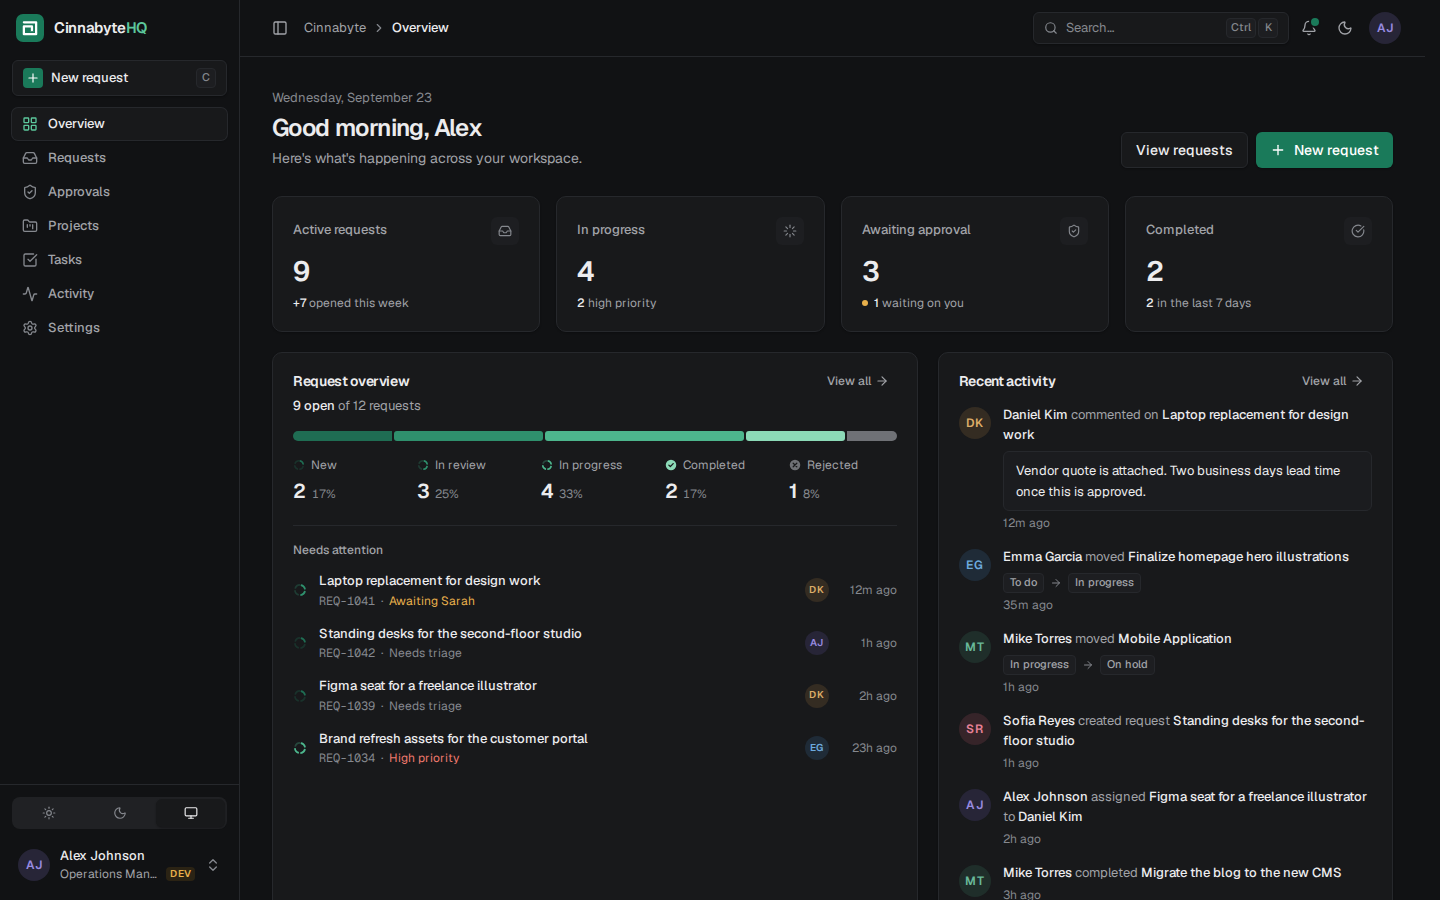Click EG avatar on Brand refresh row
This screenshot has height=900, width=1440.
817,748
